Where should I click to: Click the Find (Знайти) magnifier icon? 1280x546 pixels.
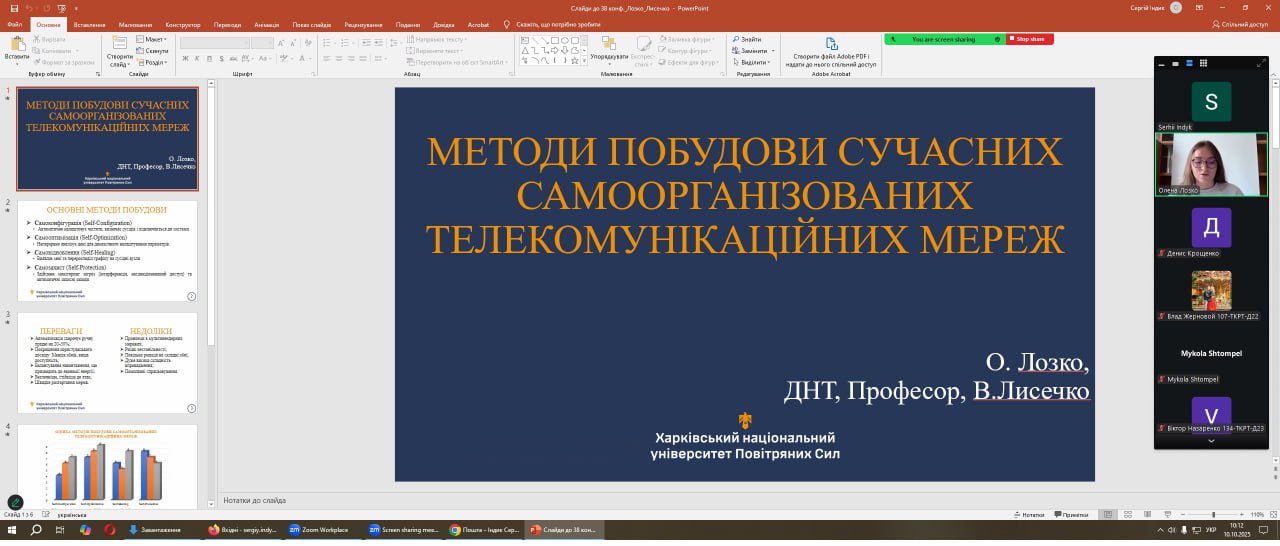pyautogui.click(x=735, y=39)
